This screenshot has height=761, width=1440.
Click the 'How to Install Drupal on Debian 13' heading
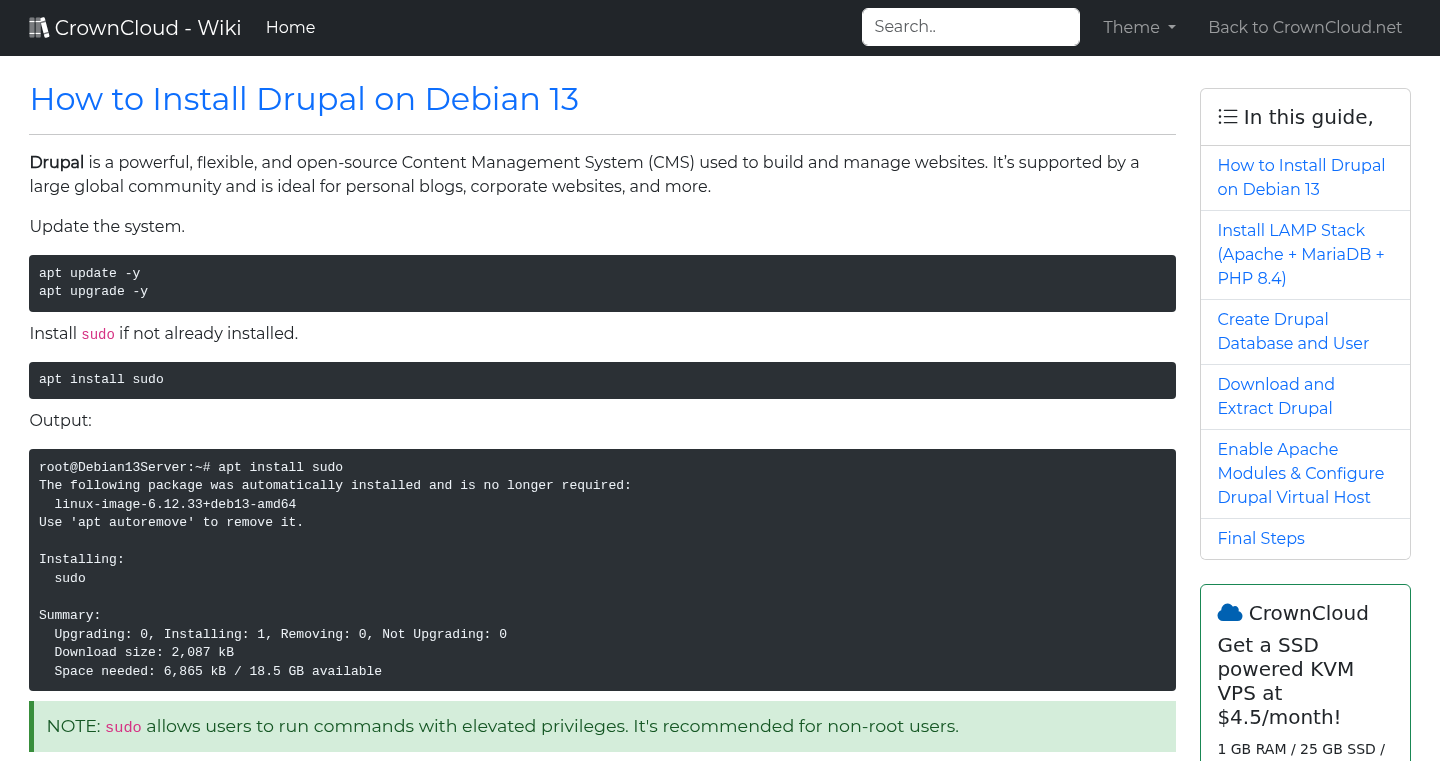click(304, 99)
